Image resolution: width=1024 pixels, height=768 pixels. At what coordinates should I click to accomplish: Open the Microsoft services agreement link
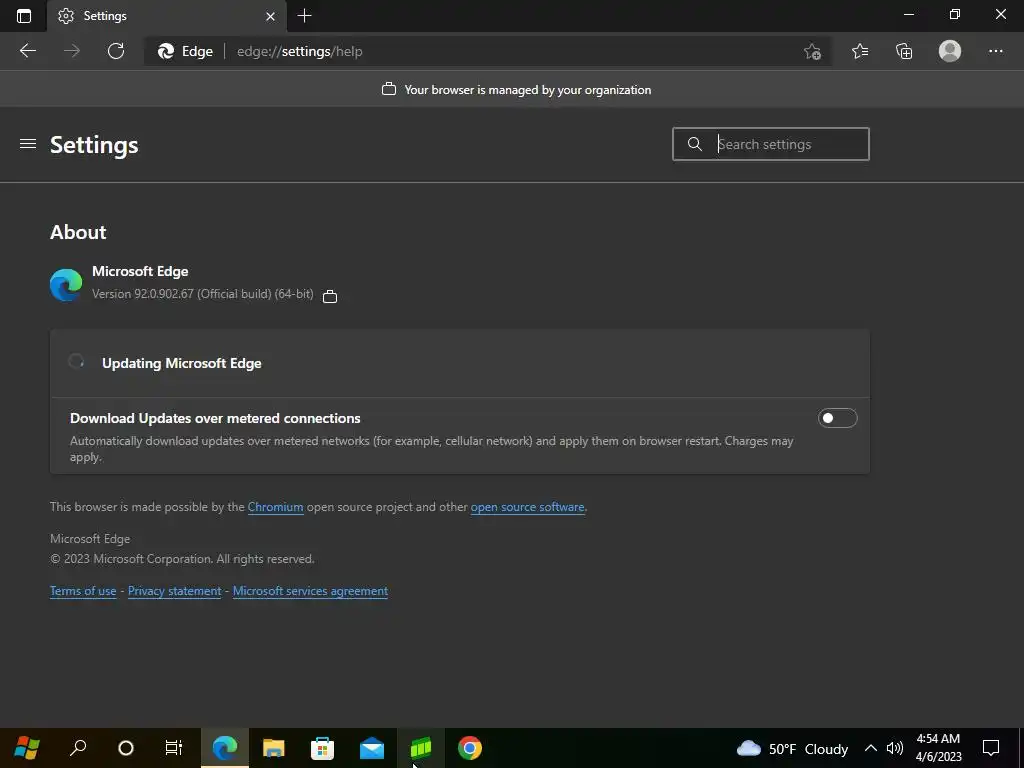(x=310, y=591)
